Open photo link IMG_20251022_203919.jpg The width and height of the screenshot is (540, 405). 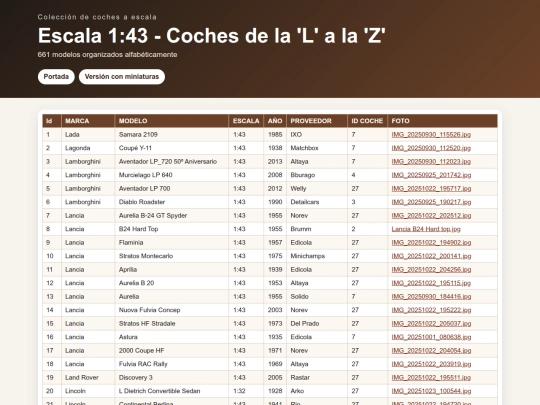pyautogui.click(x=431, y=364)
